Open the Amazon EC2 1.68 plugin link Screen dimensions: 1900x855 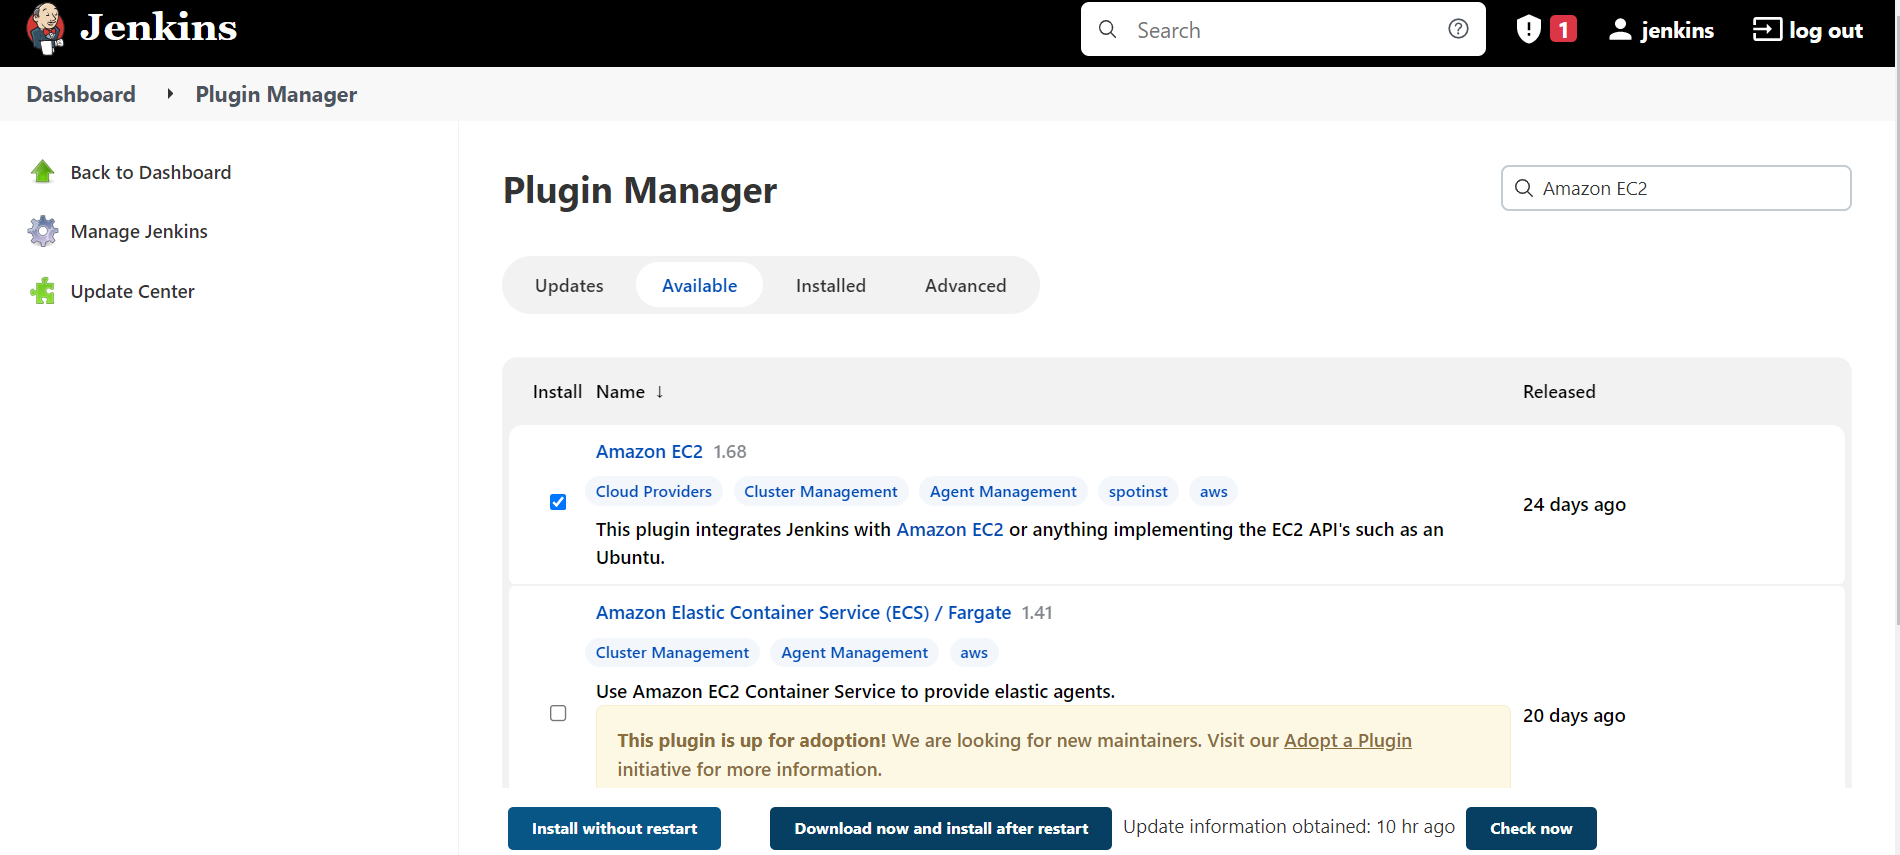pos(649,452)
